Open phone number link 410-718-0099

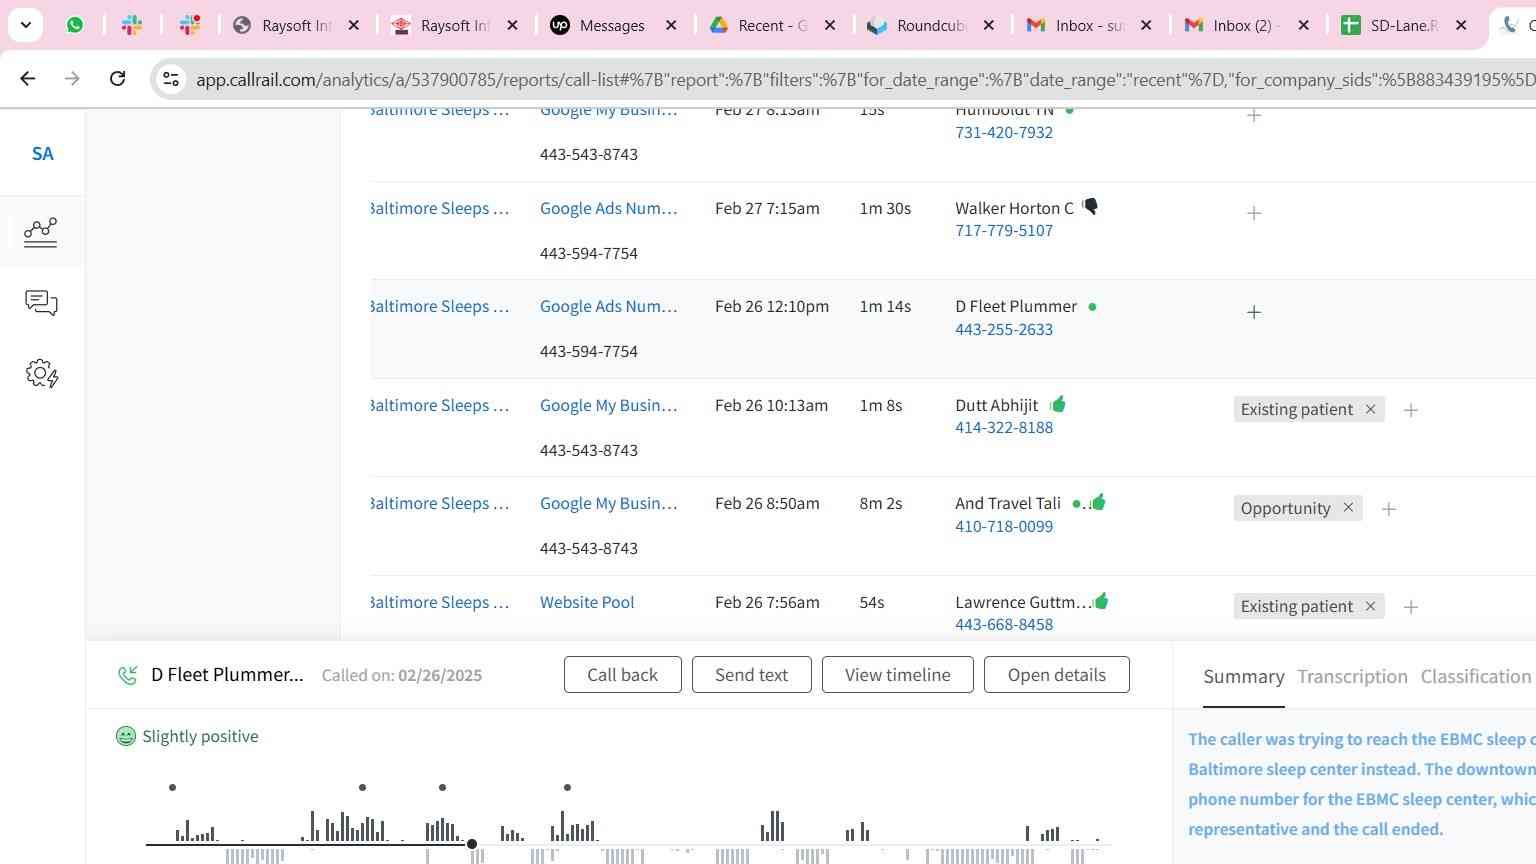(x=1003, y=526)
